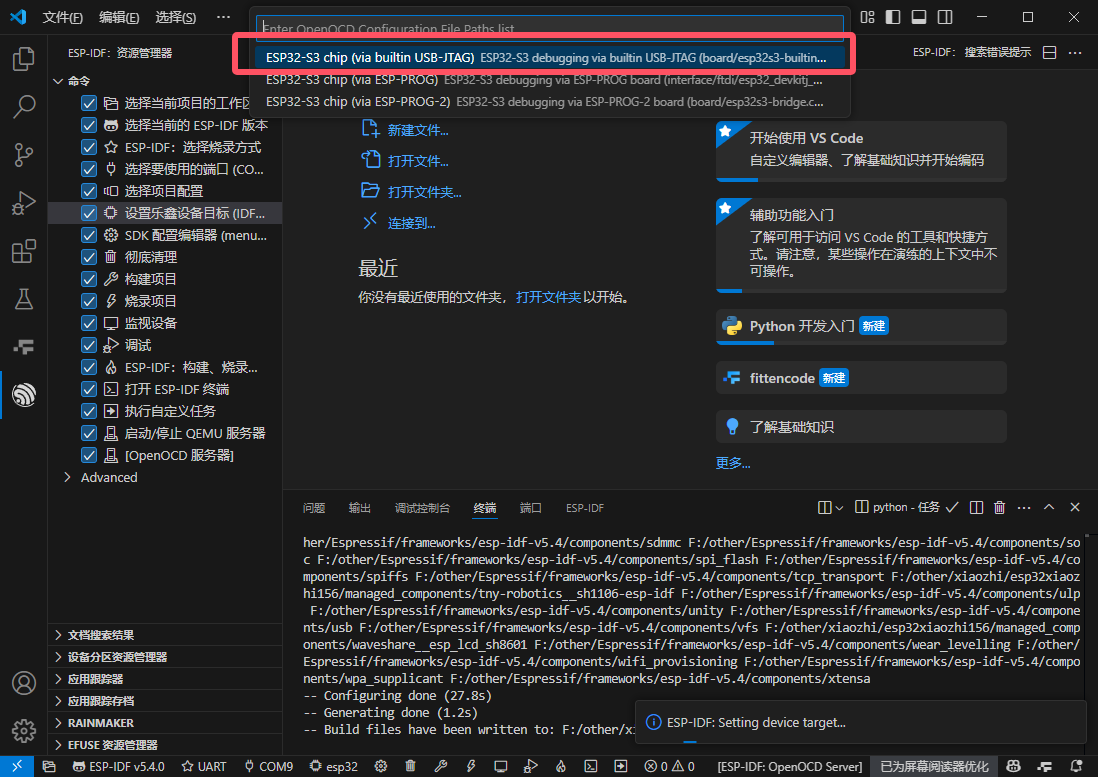Expand the Advanced tree node
The width and height of the screenshot is (1098, 777).
pyautogui.click(x=68, y=477)
